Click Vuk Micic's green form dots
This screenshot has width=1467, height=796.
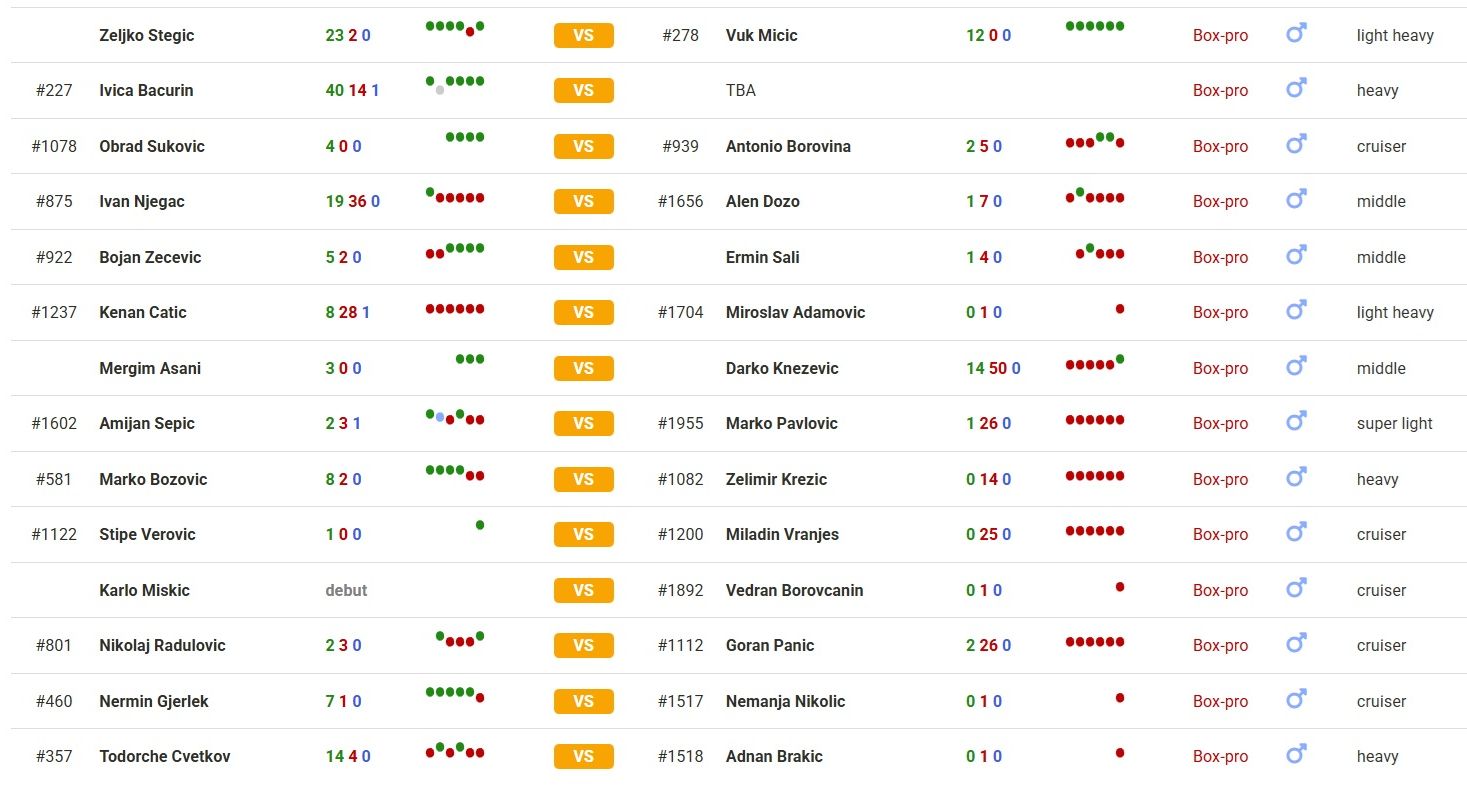pyautogui.click(x=1095, y=26)
